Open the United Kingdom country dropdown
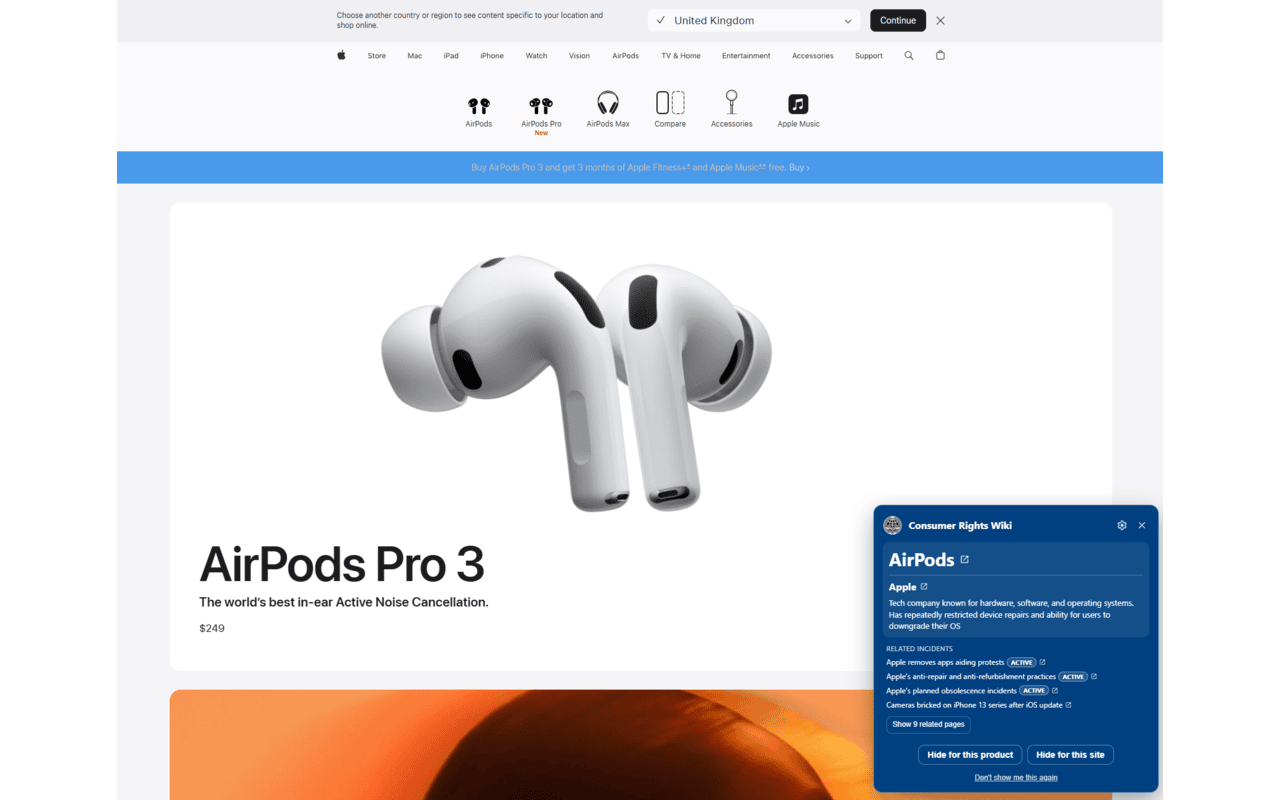 tap(753, 21)
